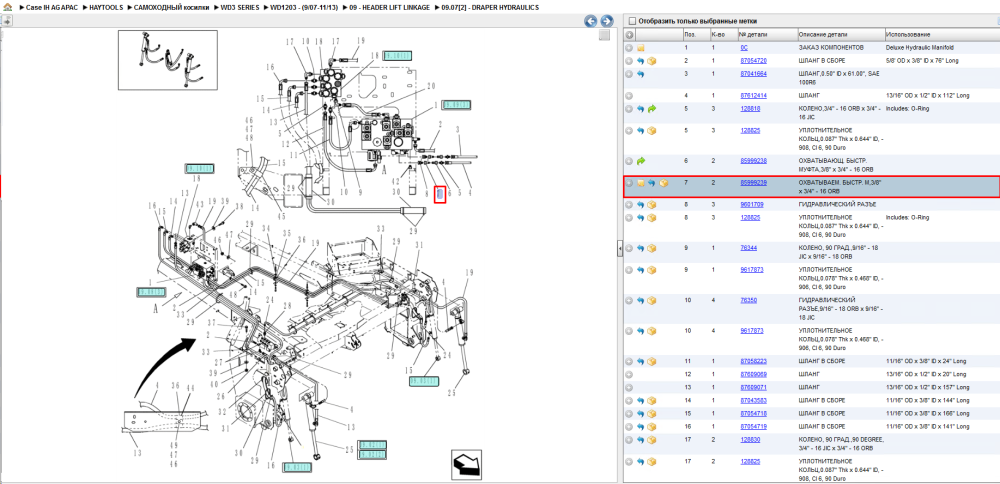This screenshot has width=1000, height=484.
Task: Click blue arrow icon for part 87041664
Action: 641,74
